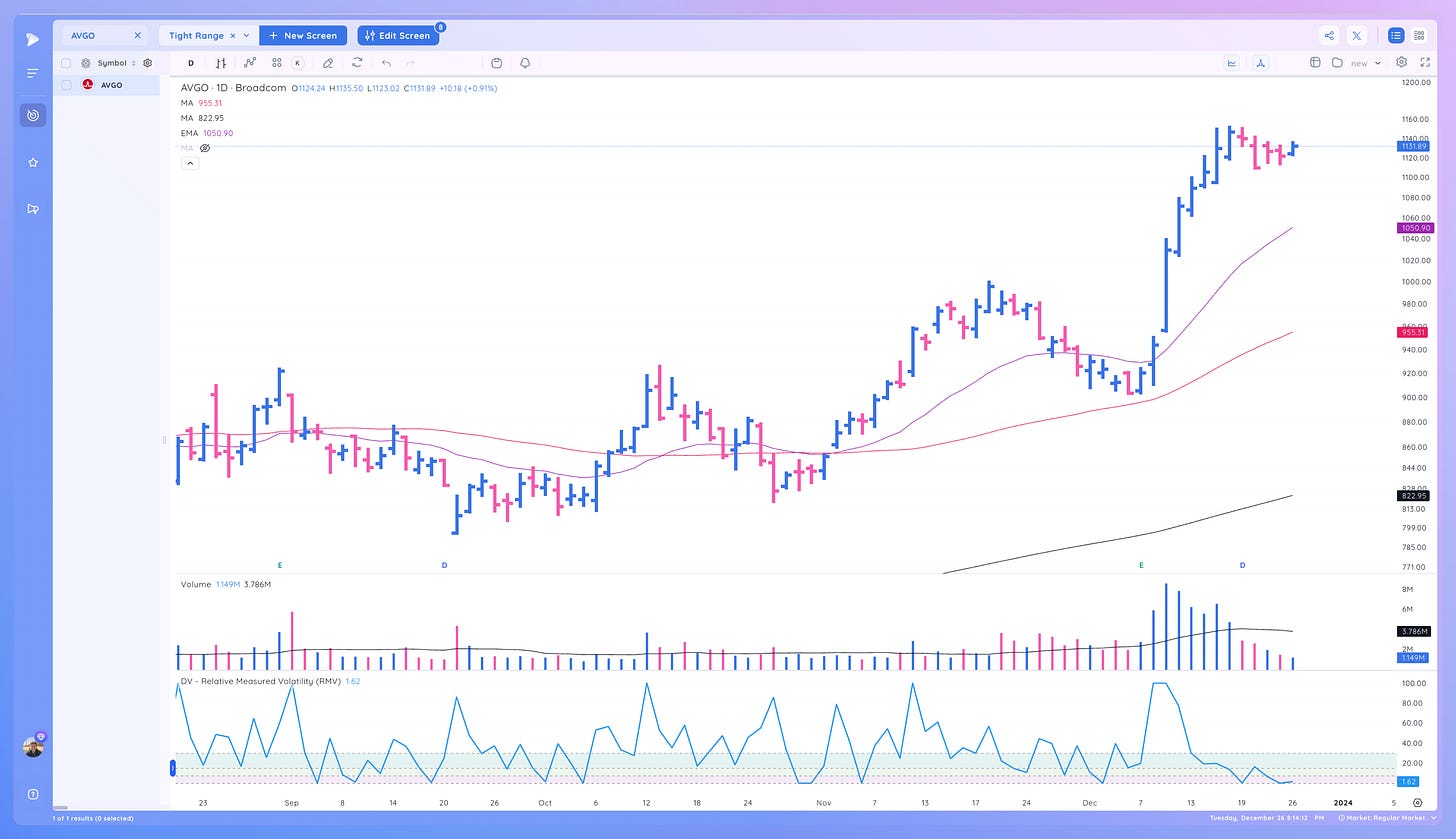The image size is (1456, 839).
Task: Click the Edit Screen button
Action: pos(398,36)
